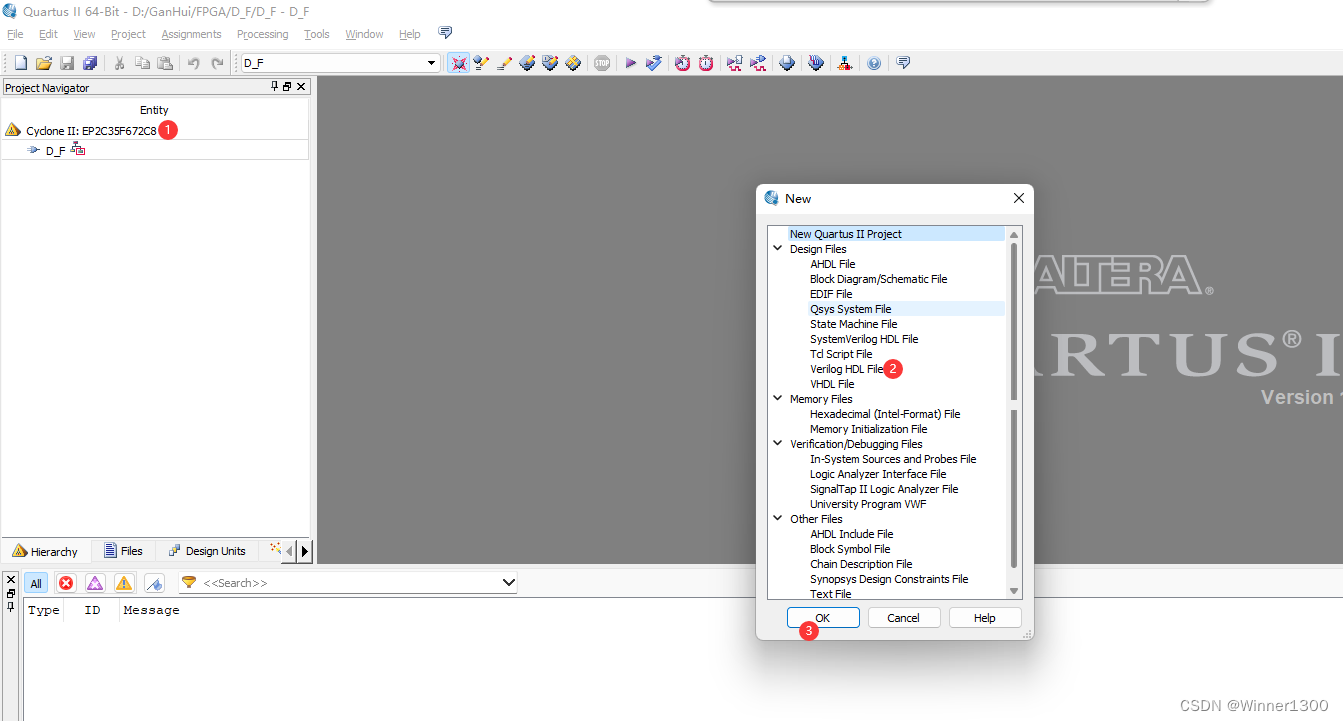Click the Undo arrow toolbar icon
The width and height of the screenshot is (1343, 721).
[x=193, y=63]
